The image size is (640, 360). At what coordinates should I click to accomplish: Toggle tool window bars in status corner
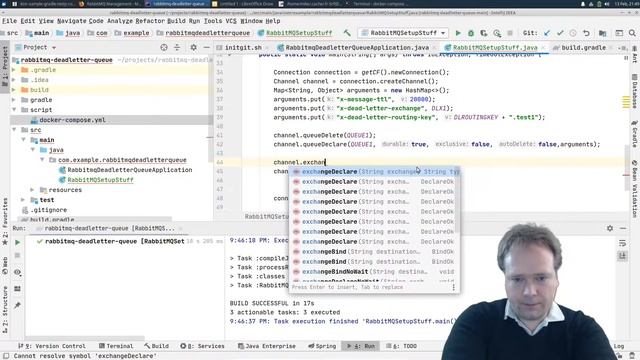[6, 356]
